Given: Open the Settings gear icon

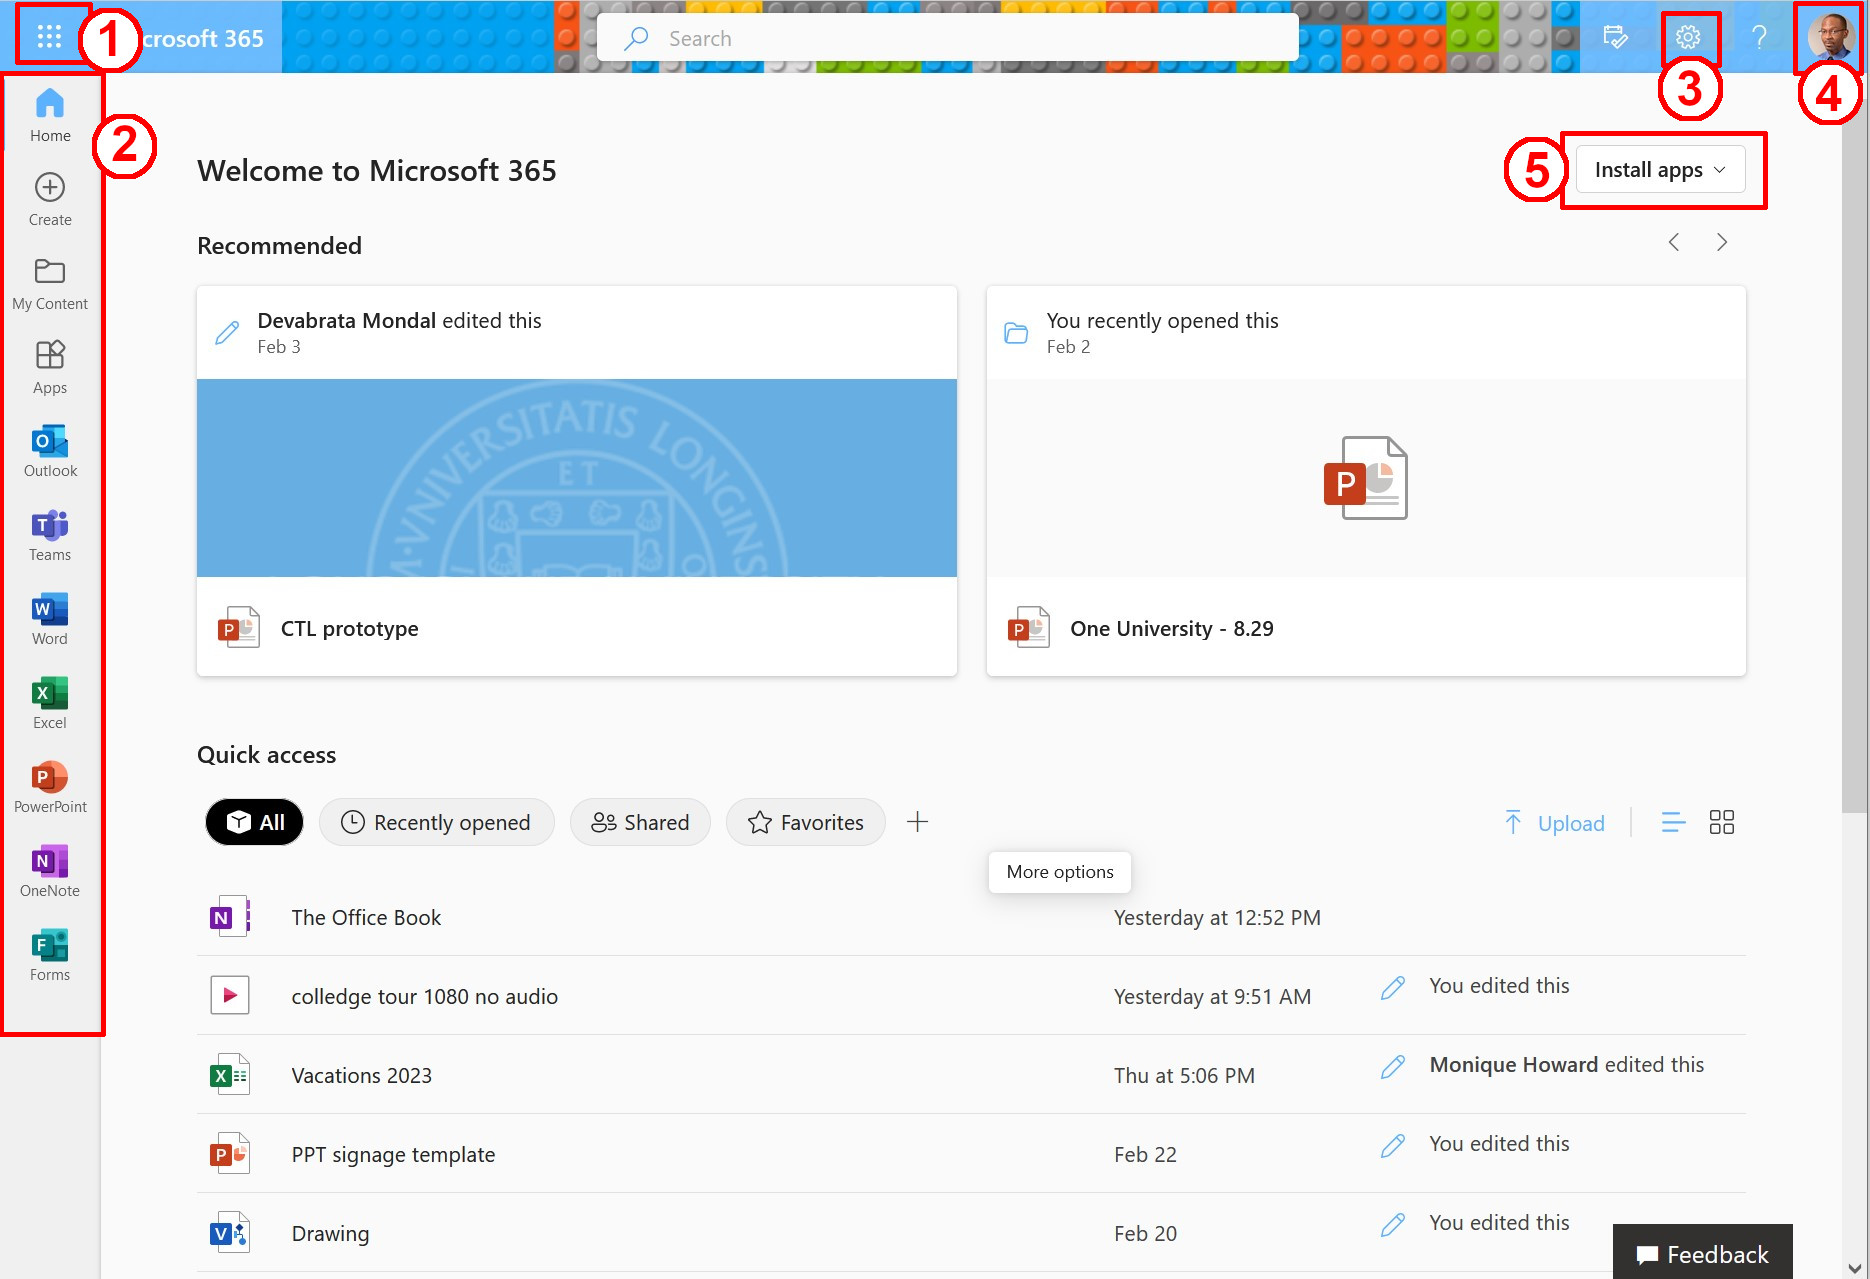Looking at the screenshot, I should [1688, 38].
